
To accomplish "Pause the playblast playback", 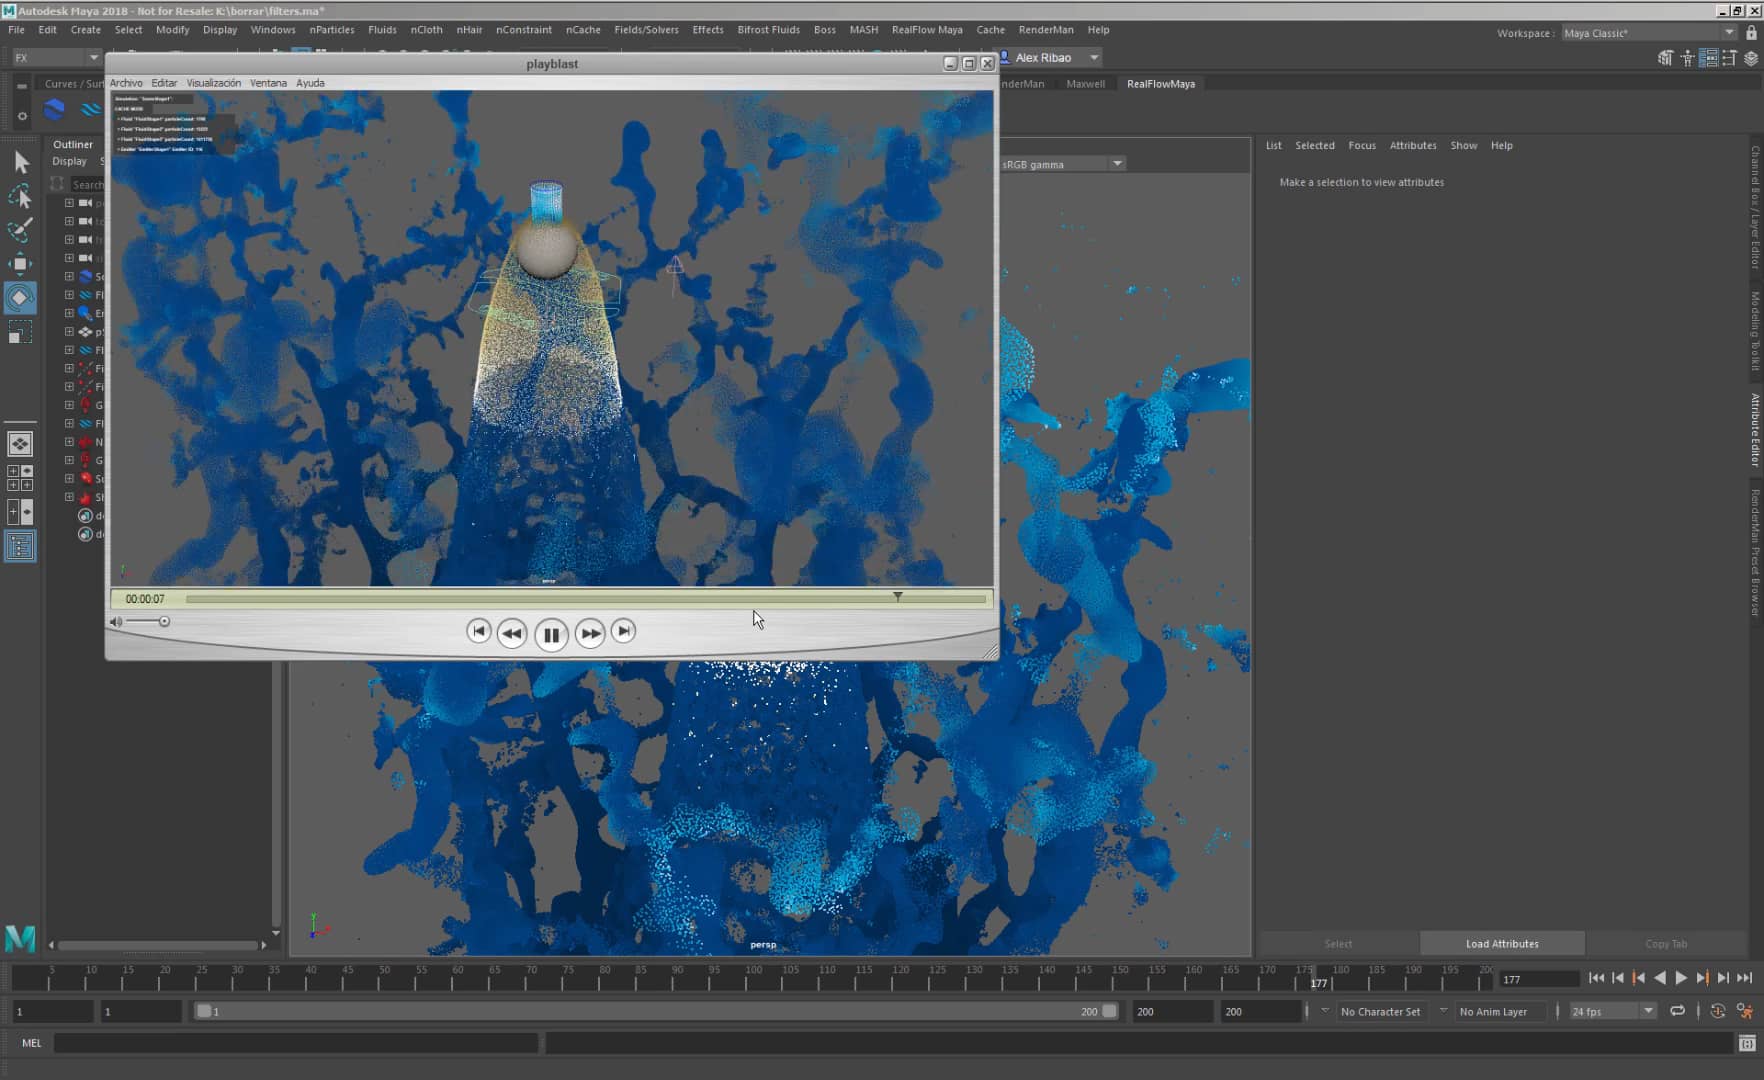I will coord(551,633).
